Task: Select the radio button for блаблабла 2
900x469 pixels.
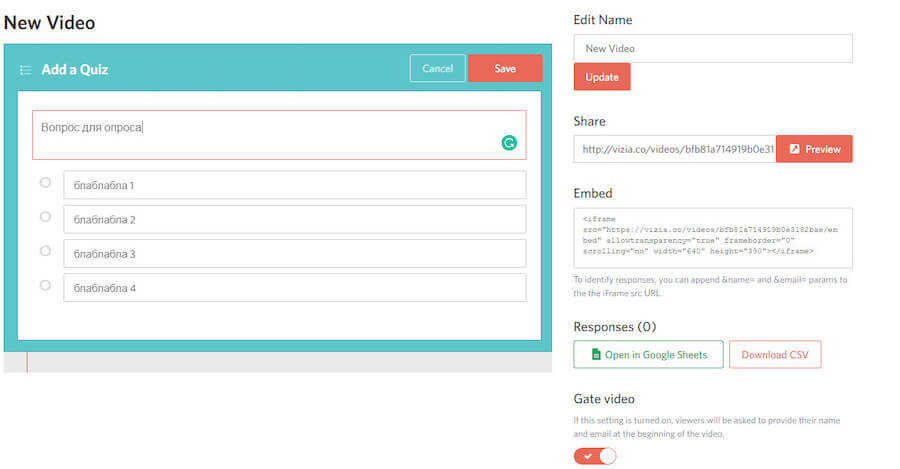Action: [x=45, y=217]
